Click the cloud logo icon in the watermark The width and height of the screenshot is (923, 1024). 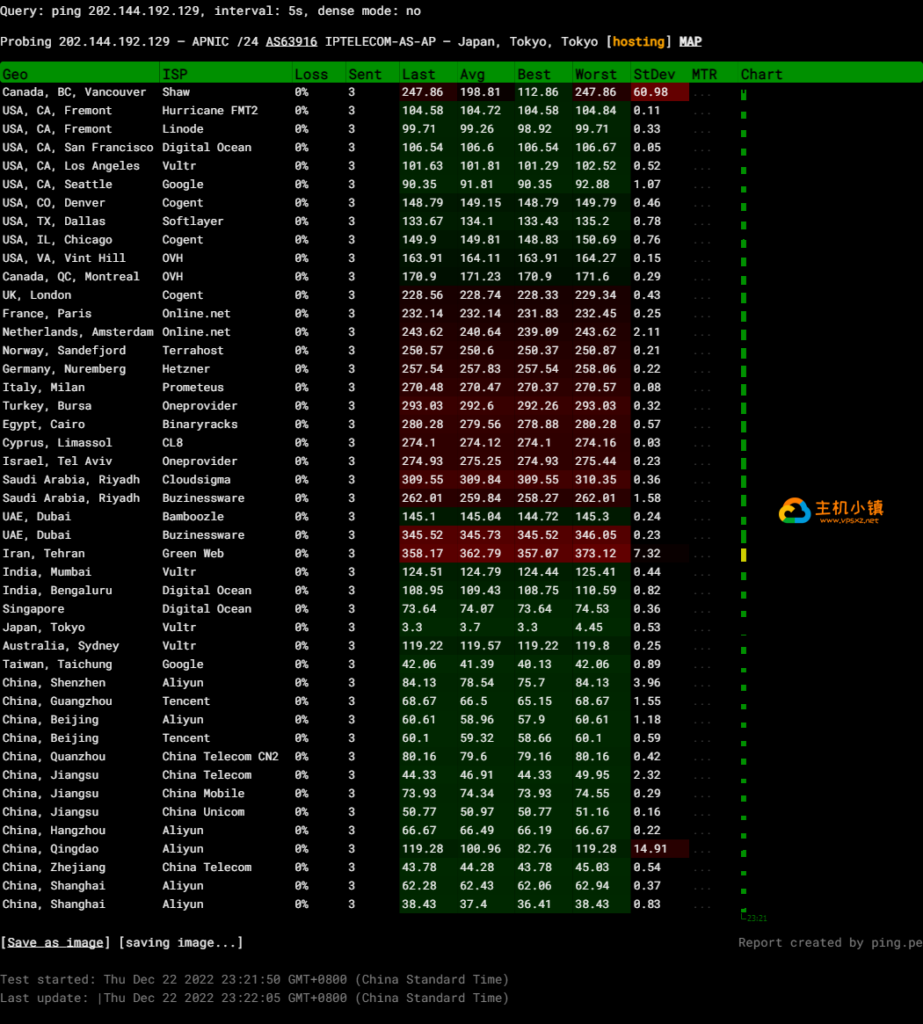[795, 511]
